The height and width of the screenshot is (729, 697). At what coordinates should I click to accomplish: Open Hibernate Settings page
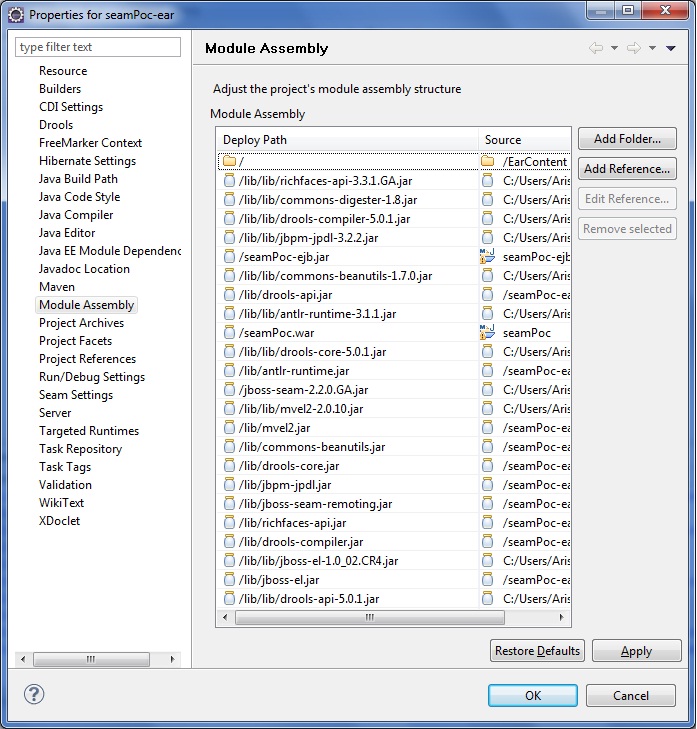click(x=87, y=161)
